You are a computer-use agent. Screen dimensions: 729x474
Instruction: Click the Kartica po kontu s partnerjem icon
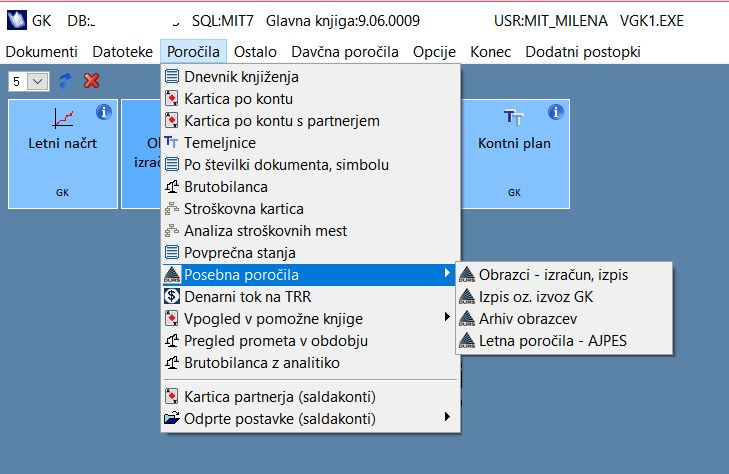pyautogui.click(x=172, y=120)
